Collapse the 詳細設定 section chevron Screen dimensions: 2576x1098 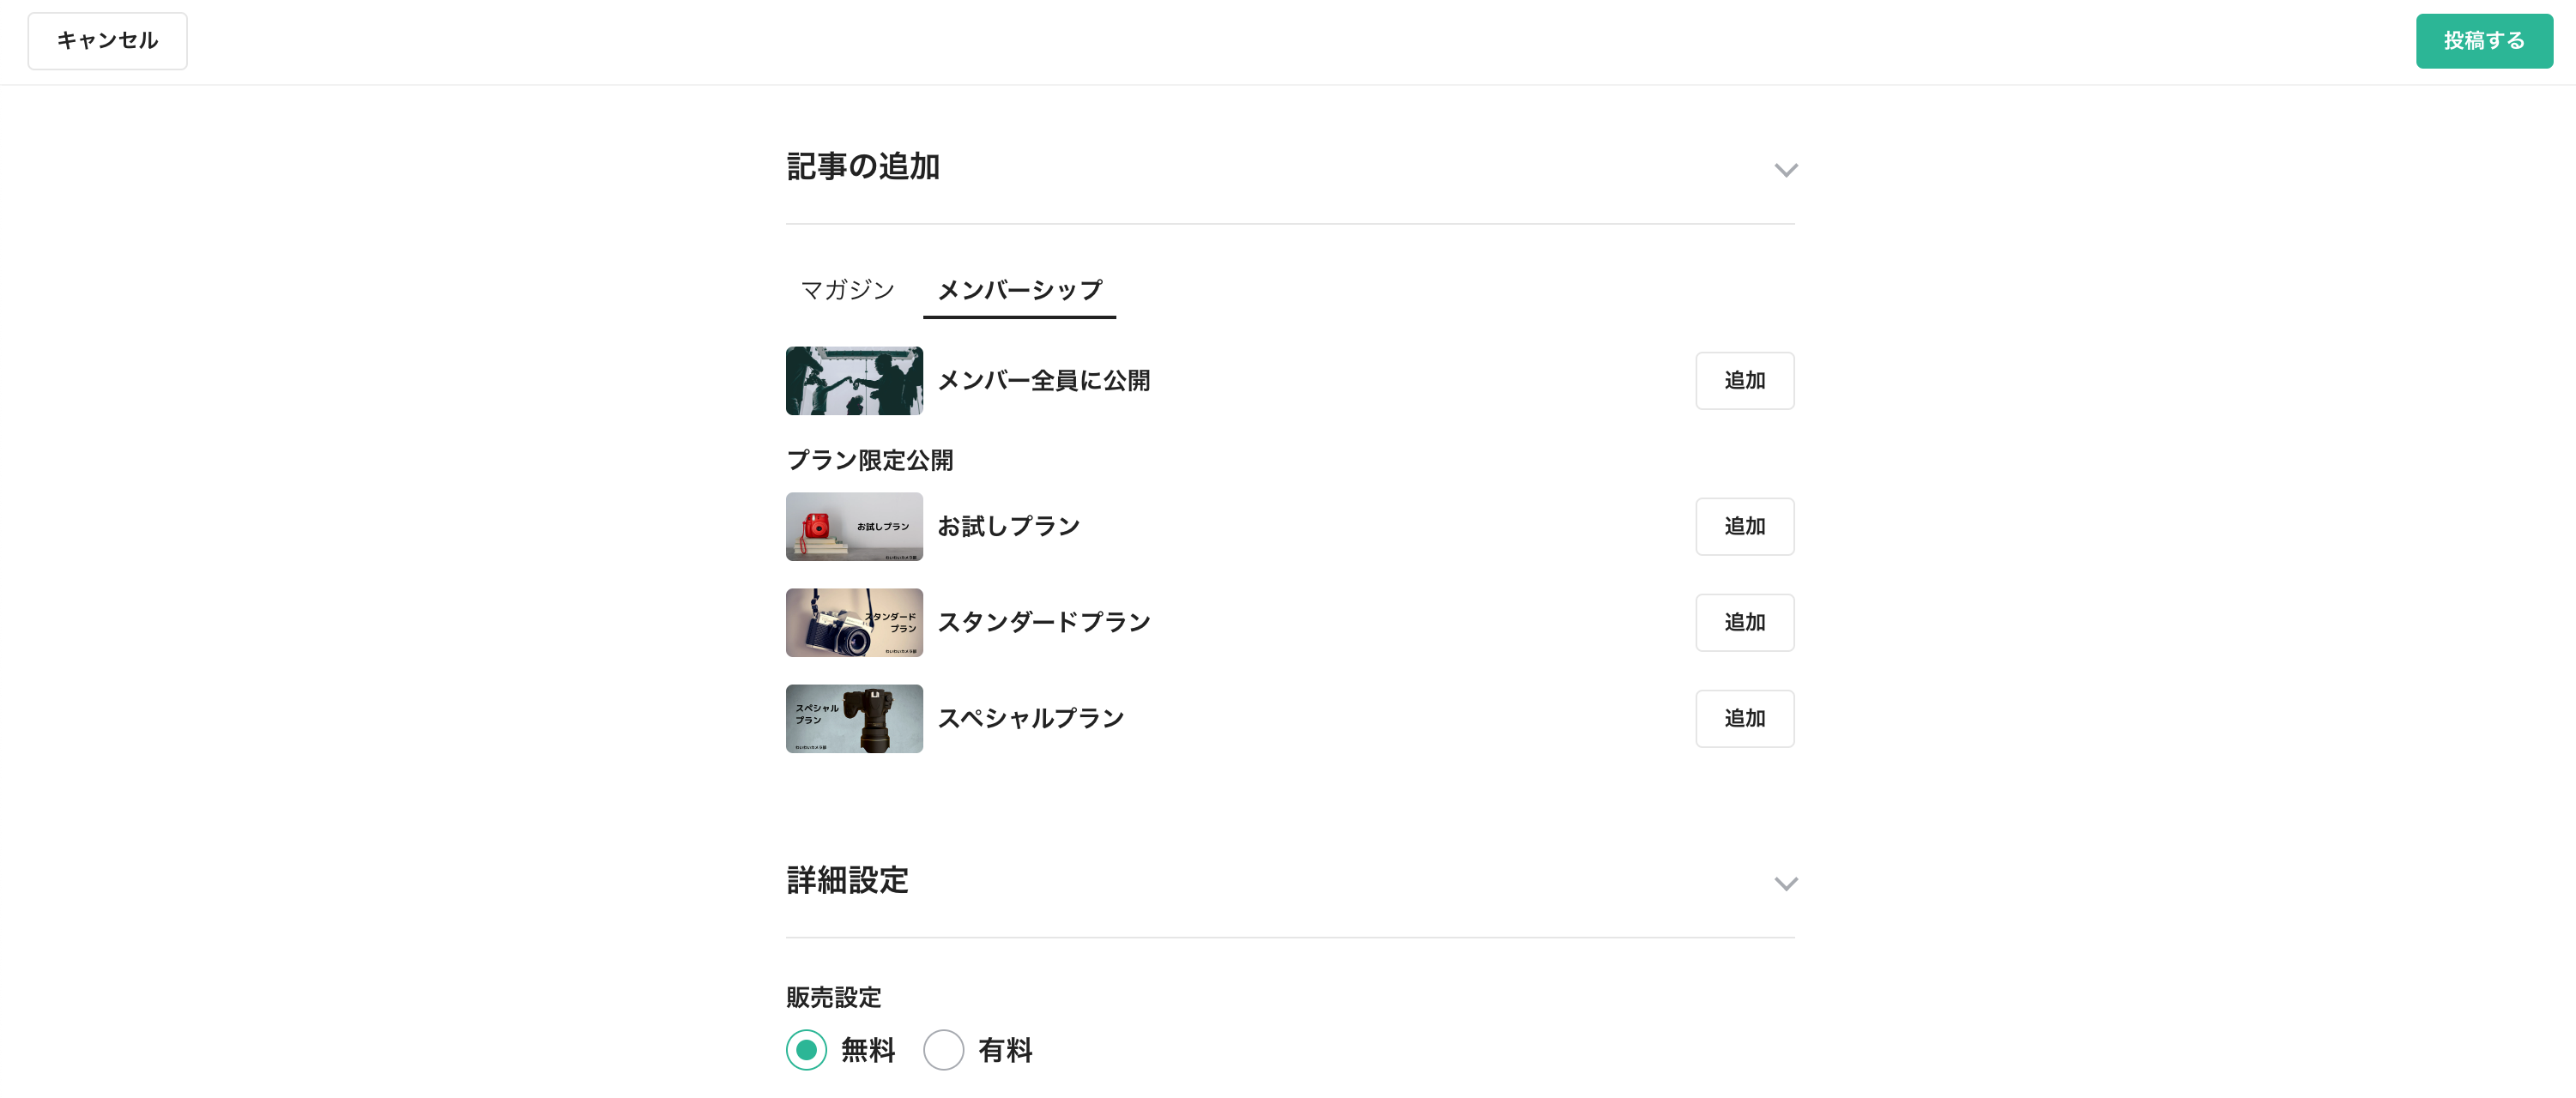(1786, 883)
